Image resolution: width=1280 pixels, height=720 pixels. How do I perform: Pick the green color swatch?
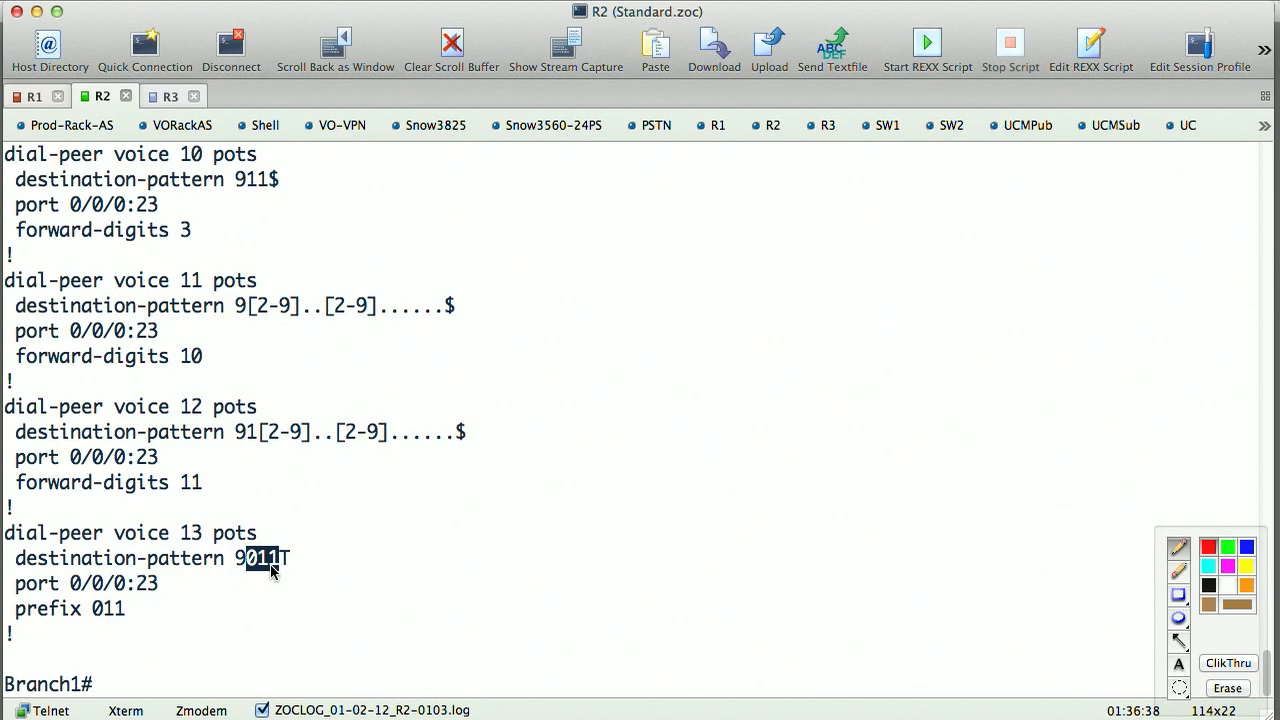1227,547
